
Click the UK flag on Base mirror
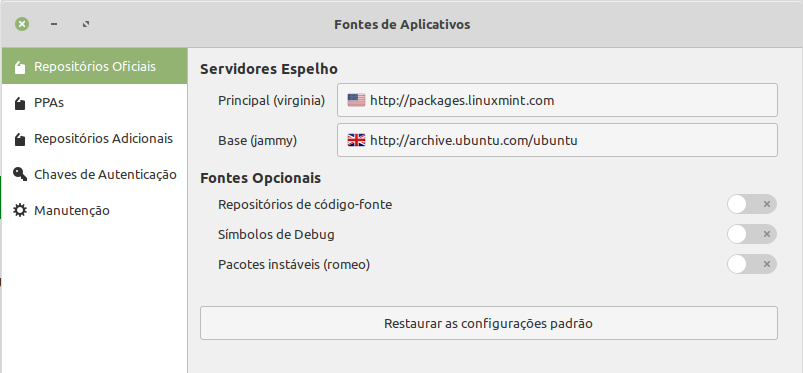356,140
